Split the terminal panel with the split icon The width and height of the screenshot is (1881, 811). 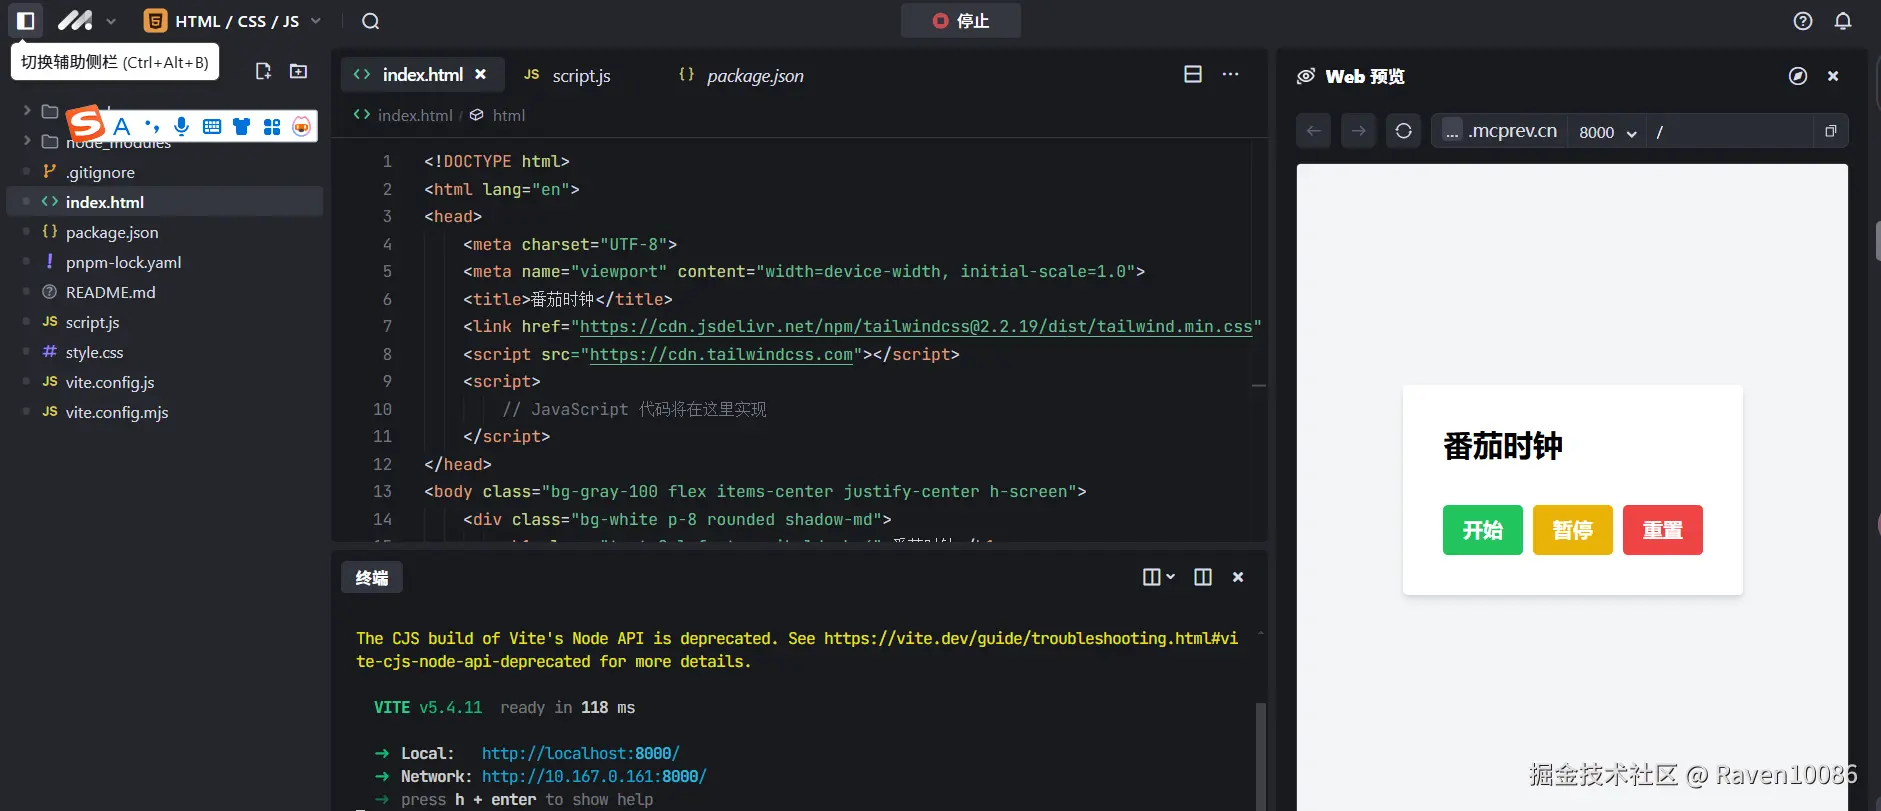coord(1203,577)
